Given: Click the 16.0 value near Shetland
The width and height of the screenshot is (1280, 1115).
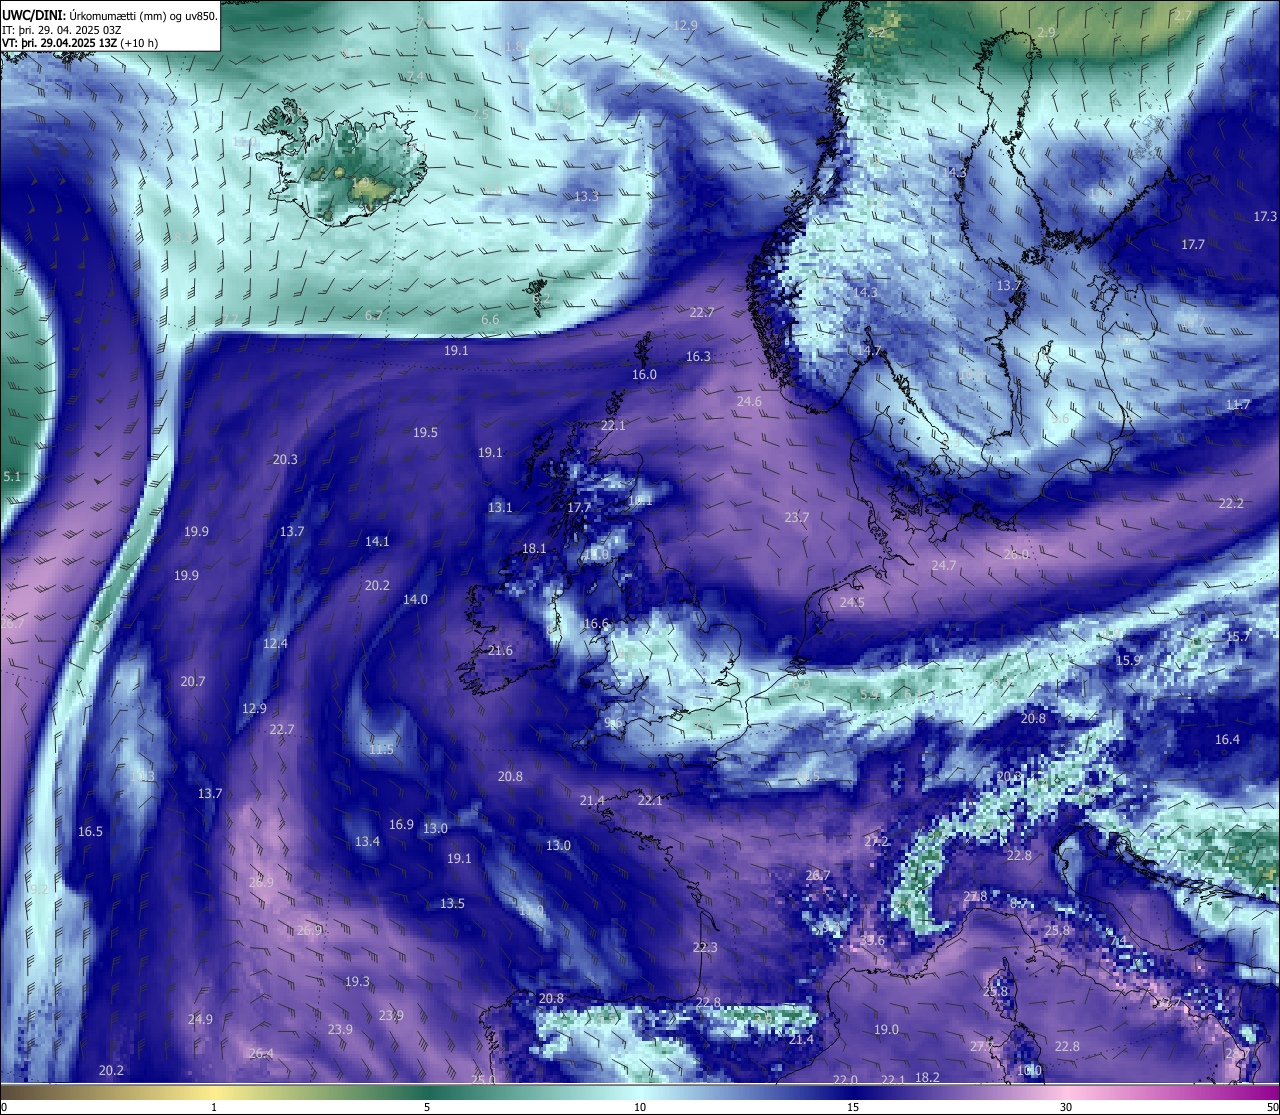Looking at the screenshot, I should click(x=644, y=375).
